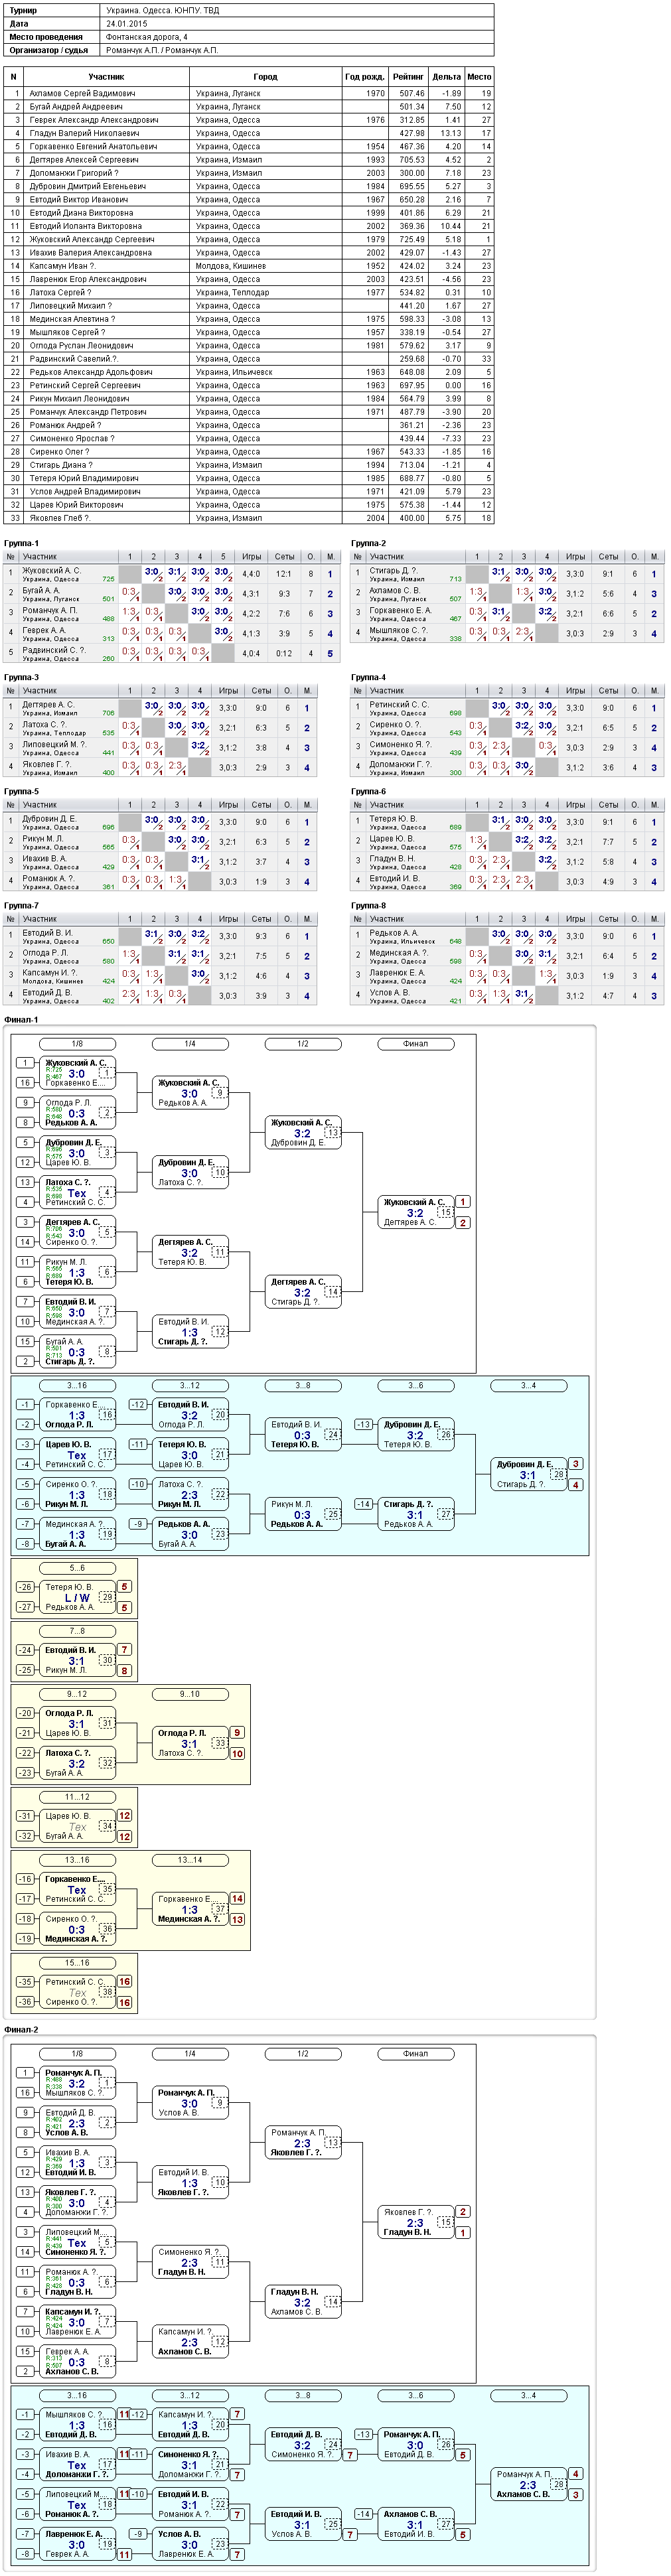Select participant row 'Евтодий Диана Викторовна'
Screen dimensions: 671x2576
coord(249,212)
